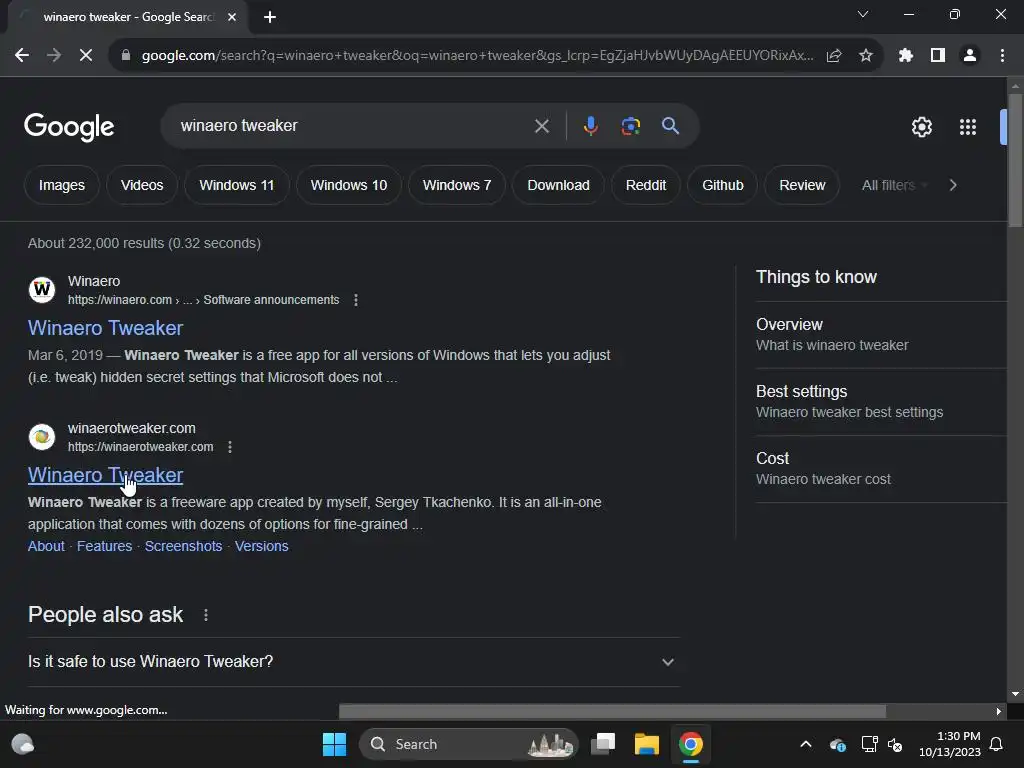This screenshot has width=1024, height=768.
Task: Open the Chrome side panel icon
Action: tap(938, 56)
